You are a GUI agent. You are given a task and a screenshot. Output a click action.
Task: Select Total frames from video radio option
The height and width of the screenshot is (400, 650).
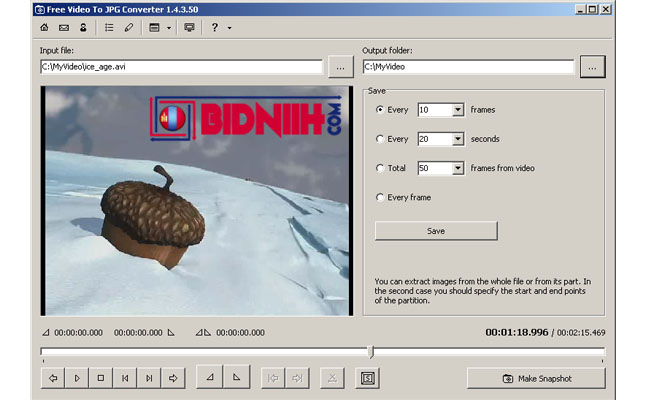point(380,168)
